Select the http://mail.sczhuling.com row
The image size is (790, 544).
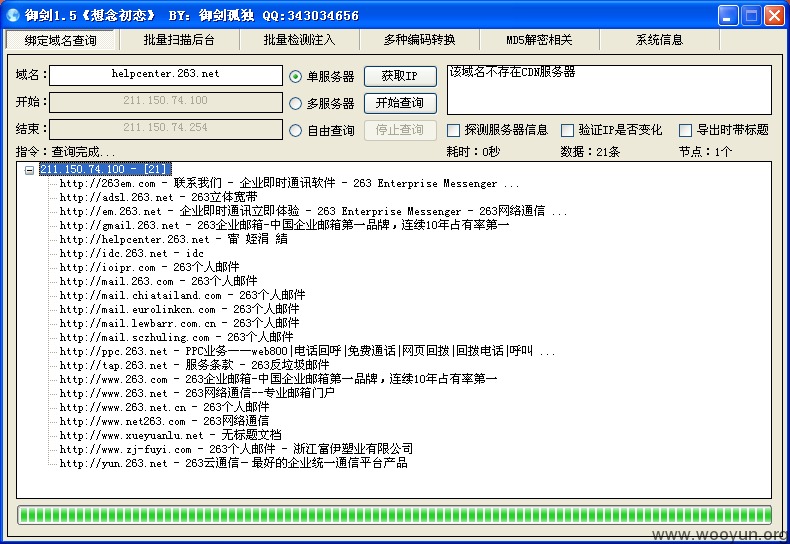[x=176, y=337]
